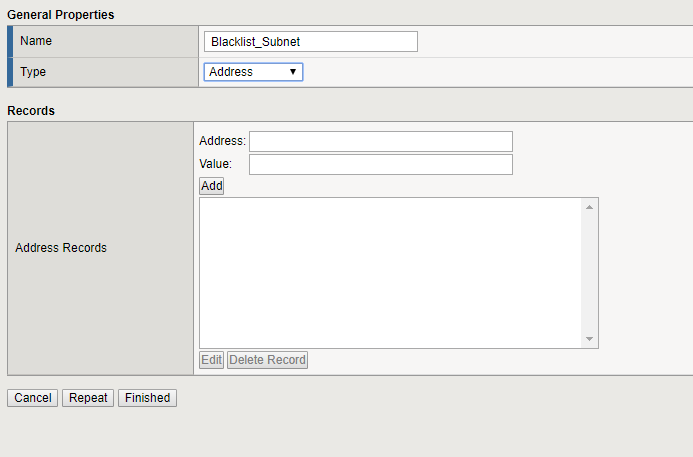Click the records list scroll-down arrow
Screen dimensions: 693x457
click(x=590, y=339)
